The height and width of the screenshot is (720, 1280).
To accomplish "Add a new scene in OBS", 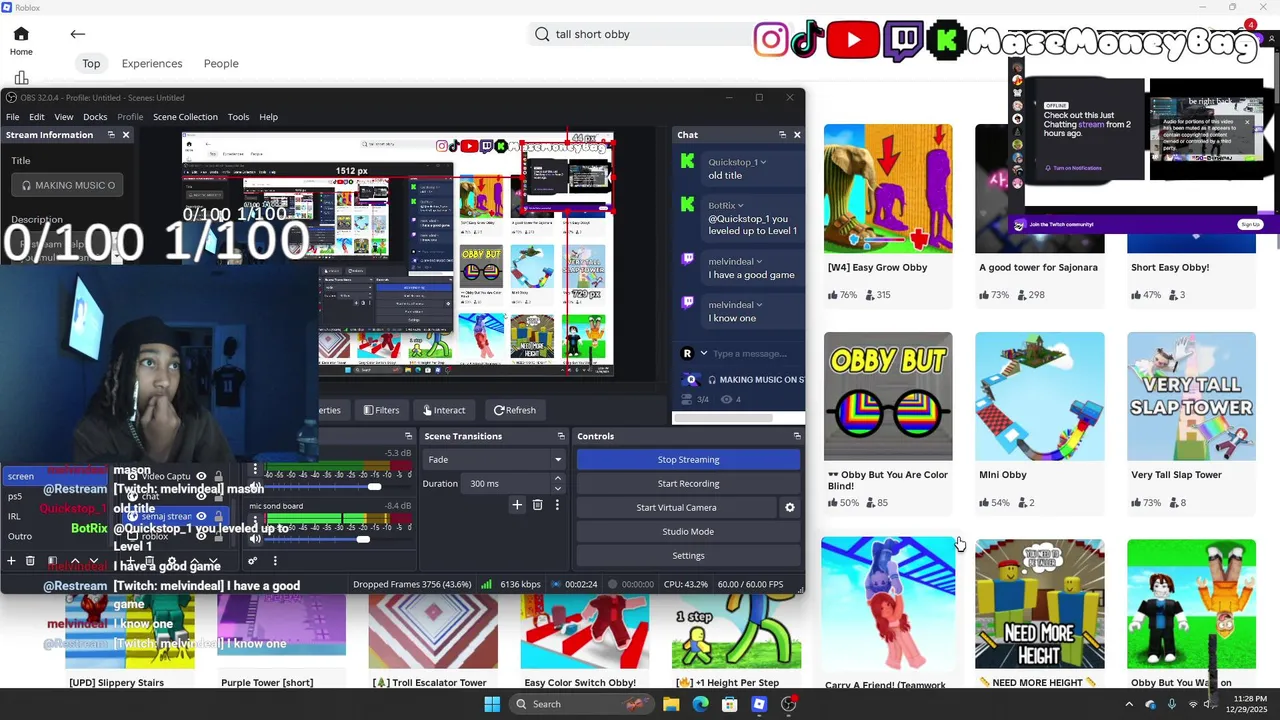I will 11,561.
